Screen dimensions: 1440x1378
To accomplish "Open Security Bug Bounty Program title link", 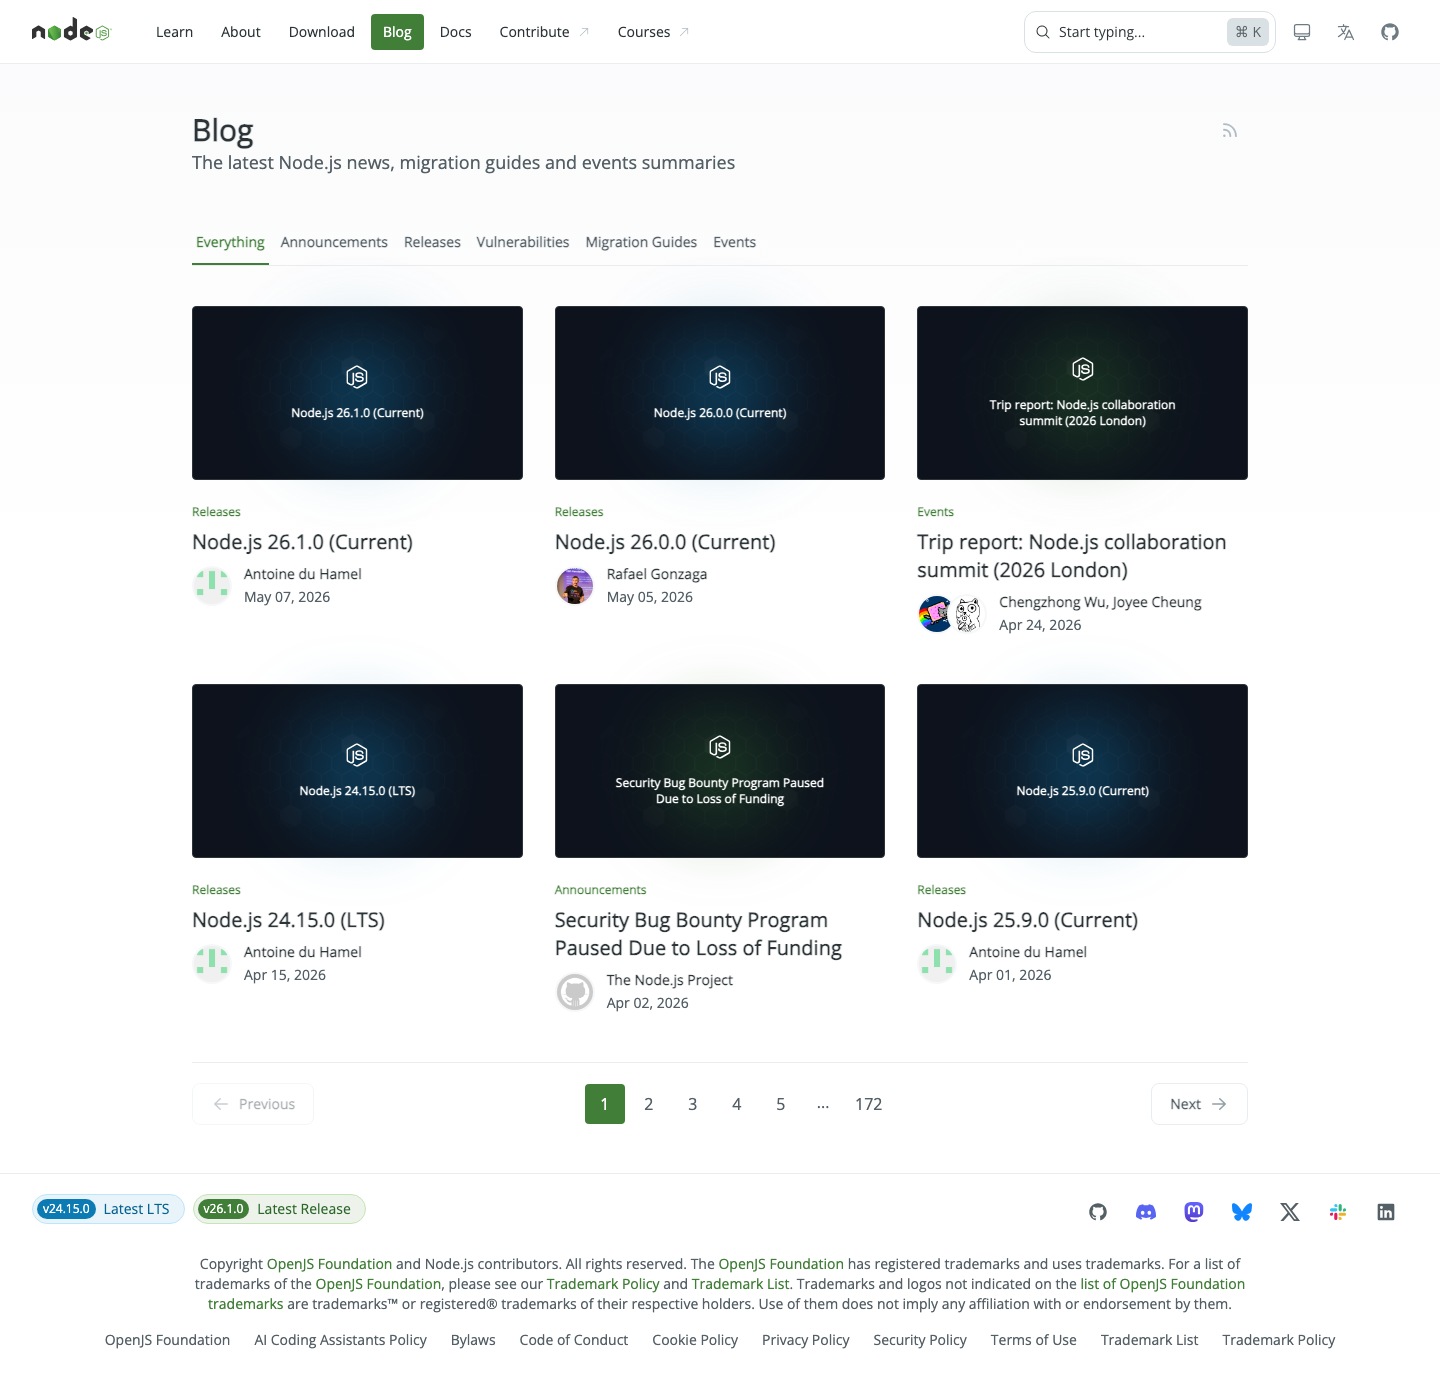I will point(698,934).
